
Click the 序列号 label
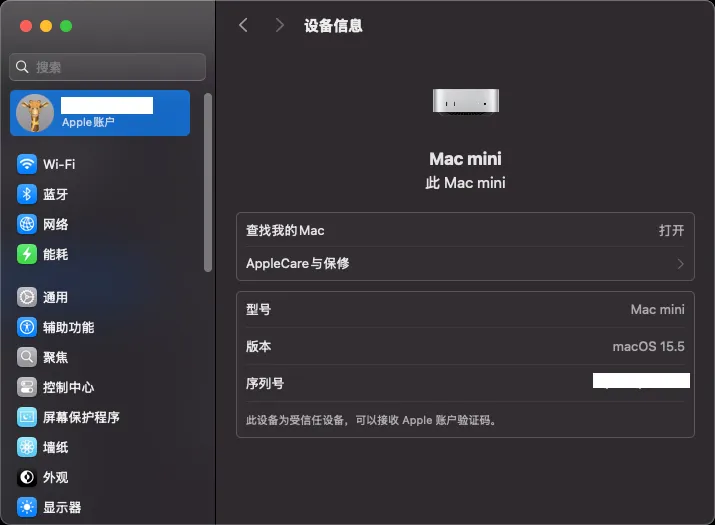coord(265,384)
